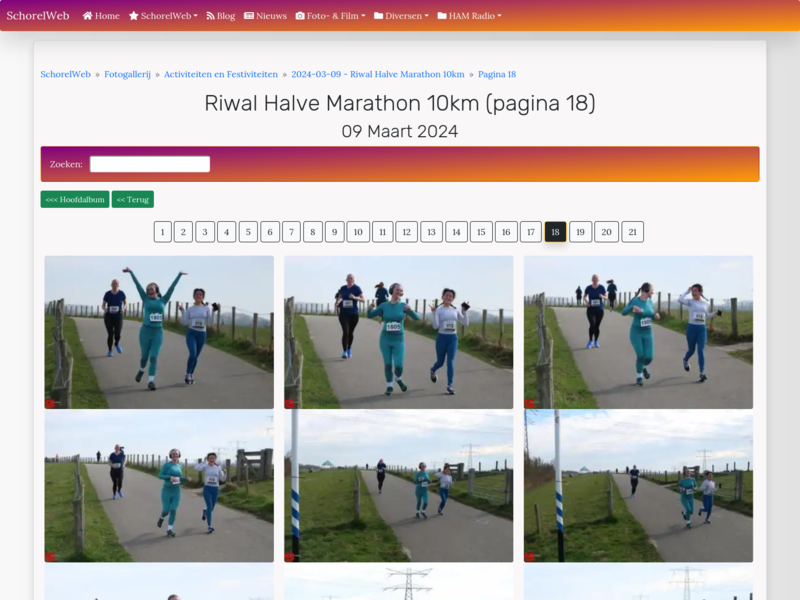Click the Foto- & Film camera icon

[300, 16]
